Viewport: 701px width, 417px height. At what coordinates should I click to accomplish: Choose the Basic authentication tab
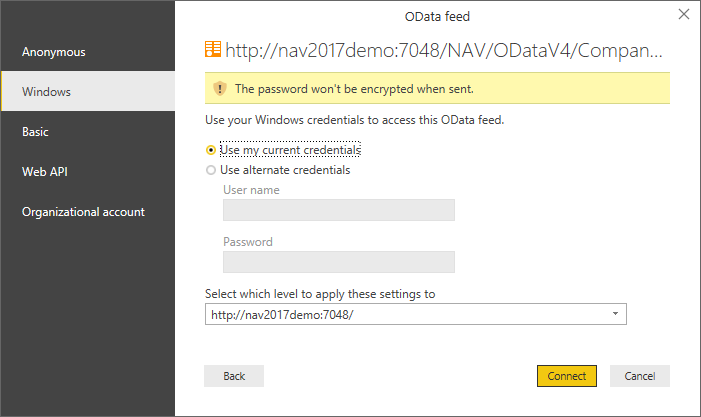coord(36,132)
